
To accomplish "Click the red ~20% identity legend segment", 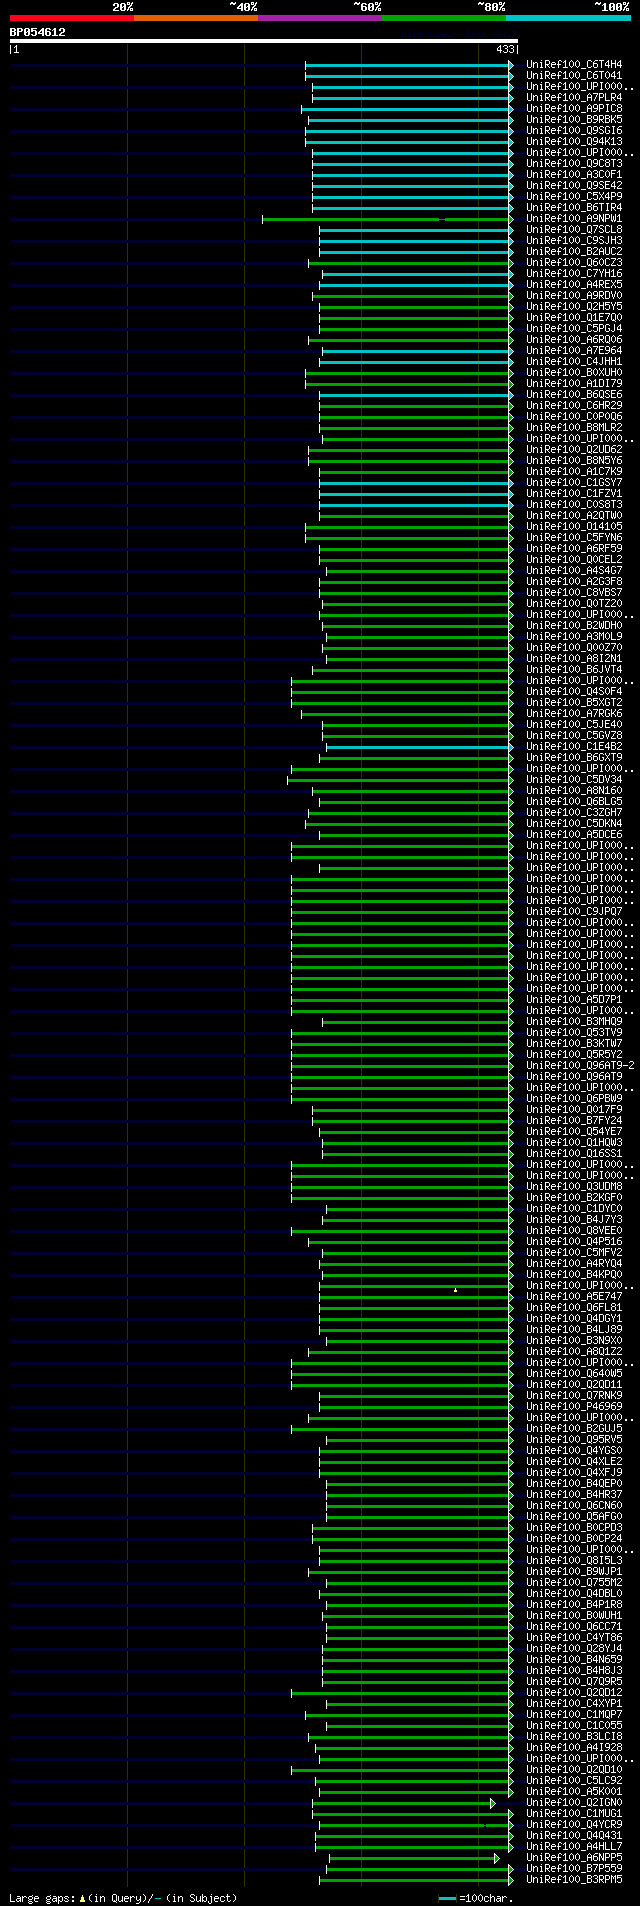I will pyautogui.click(x=71, y=18).
